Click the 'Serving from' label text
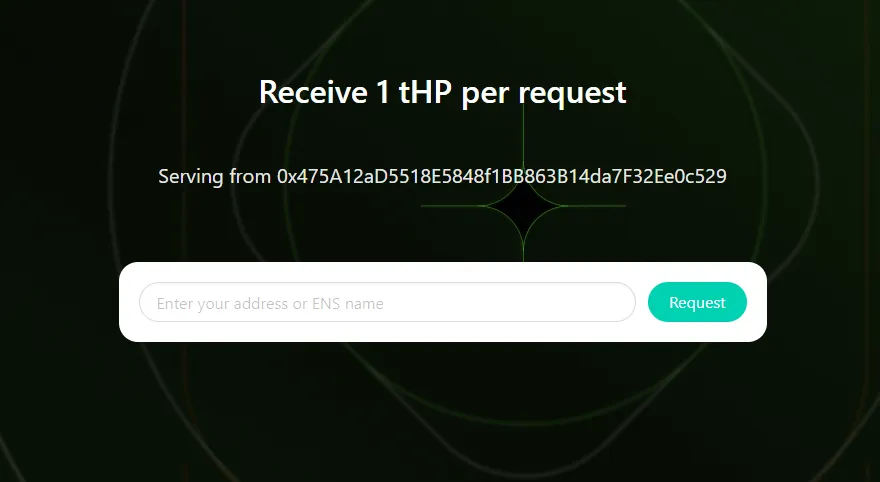The height and width of the screenshot is (482, 880). tap(214, 176)
